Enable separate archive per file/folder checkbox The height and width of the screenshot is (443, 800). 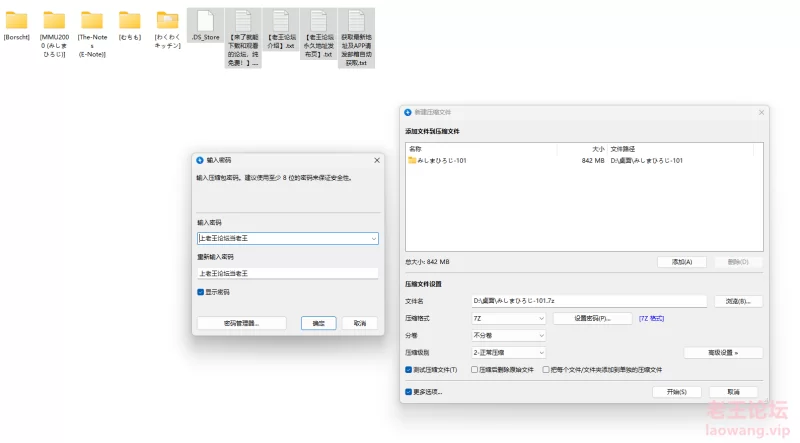546,370
